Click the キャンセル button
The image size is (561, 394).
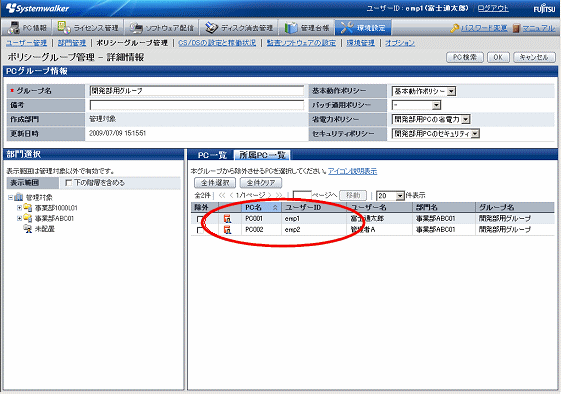(x=534, y=57)
